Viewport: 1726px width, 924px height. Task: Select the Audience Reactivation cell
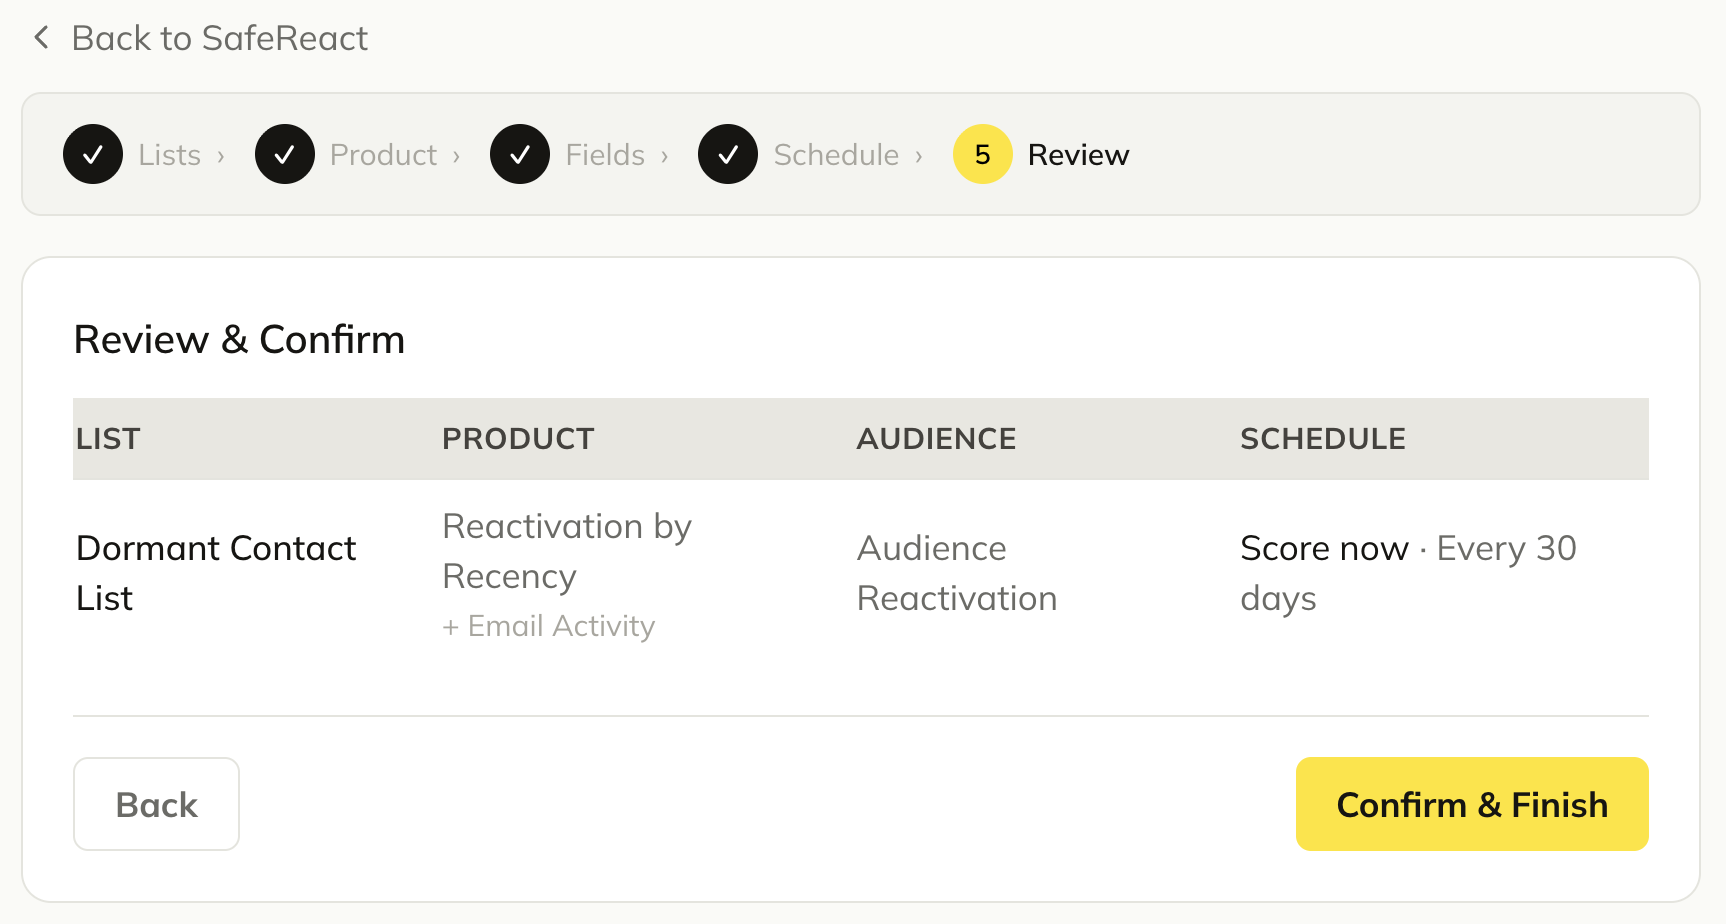tap(957, 573)
